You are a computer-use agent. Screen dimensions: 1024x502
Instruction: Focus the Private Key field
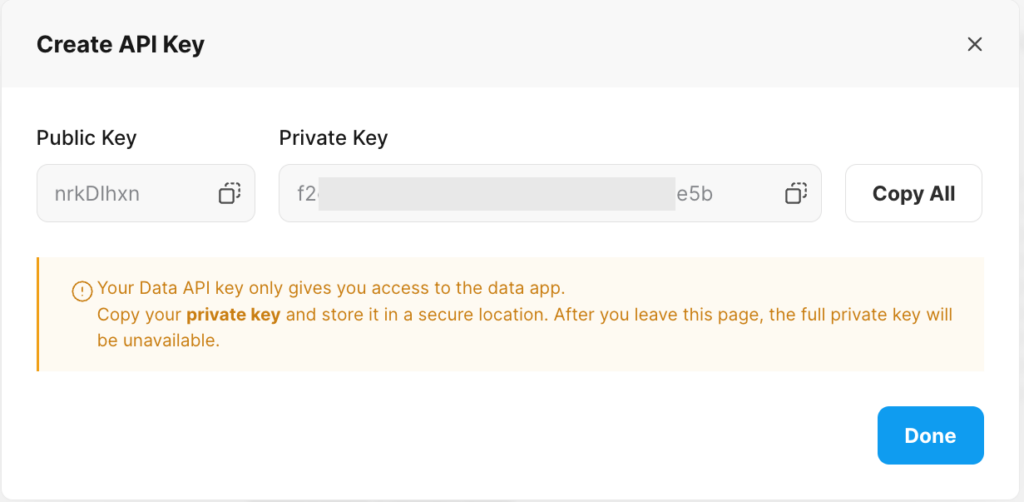pos(550,193)
